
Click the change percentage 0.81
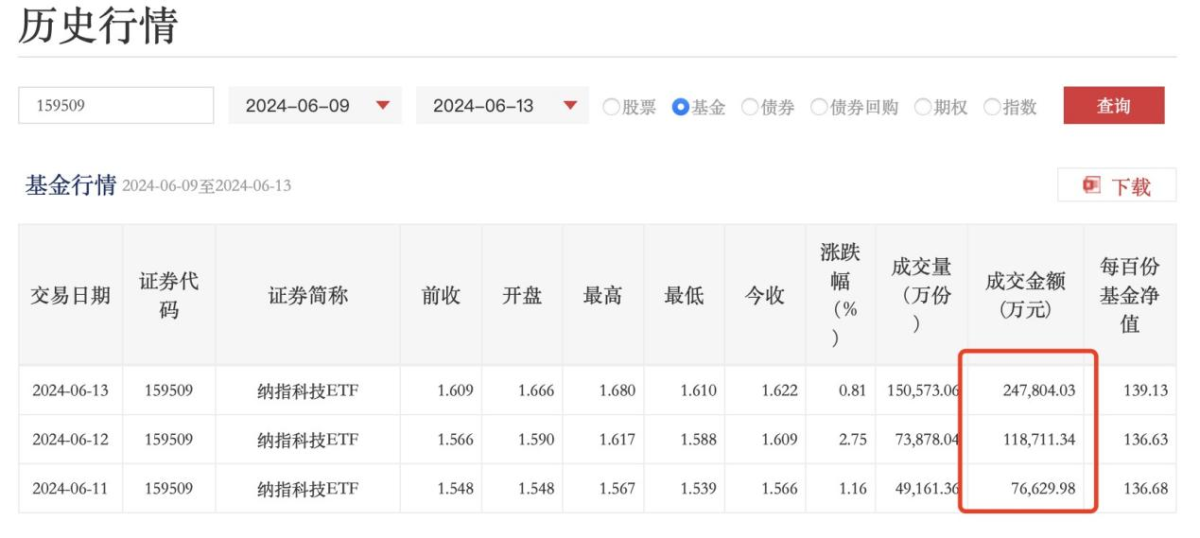852,391
